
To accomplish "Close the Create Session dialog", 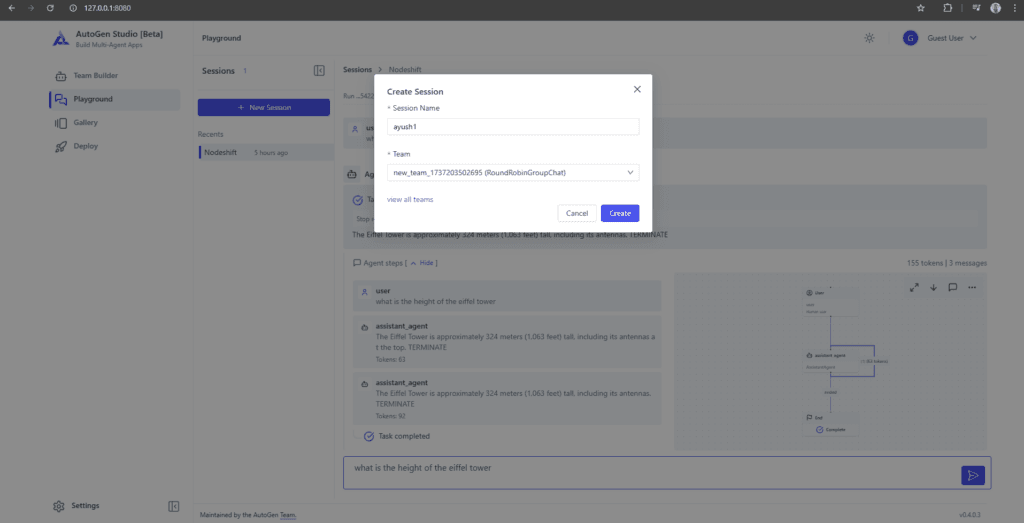I will (x=637, y=89).
